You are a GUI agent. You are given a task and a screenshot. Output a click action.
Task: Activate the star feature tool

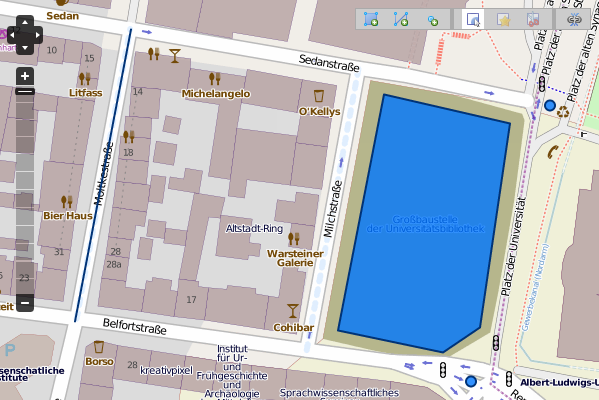(503, 19)
